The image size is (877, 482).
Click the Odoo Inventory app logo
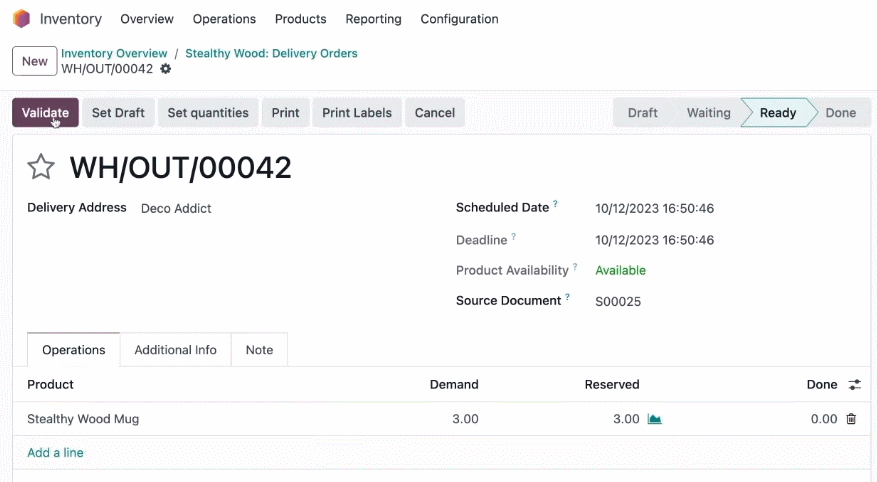[x=21, y=18]
